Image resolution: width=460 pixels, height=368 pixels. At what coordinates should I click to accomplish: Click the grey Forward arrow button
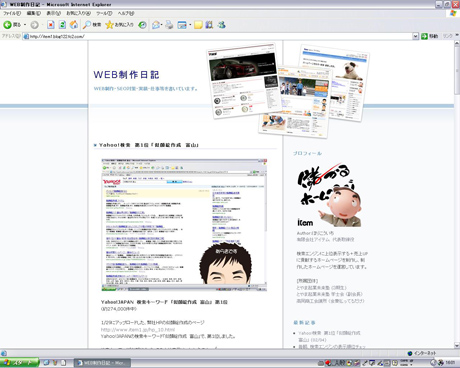[34, 25]
